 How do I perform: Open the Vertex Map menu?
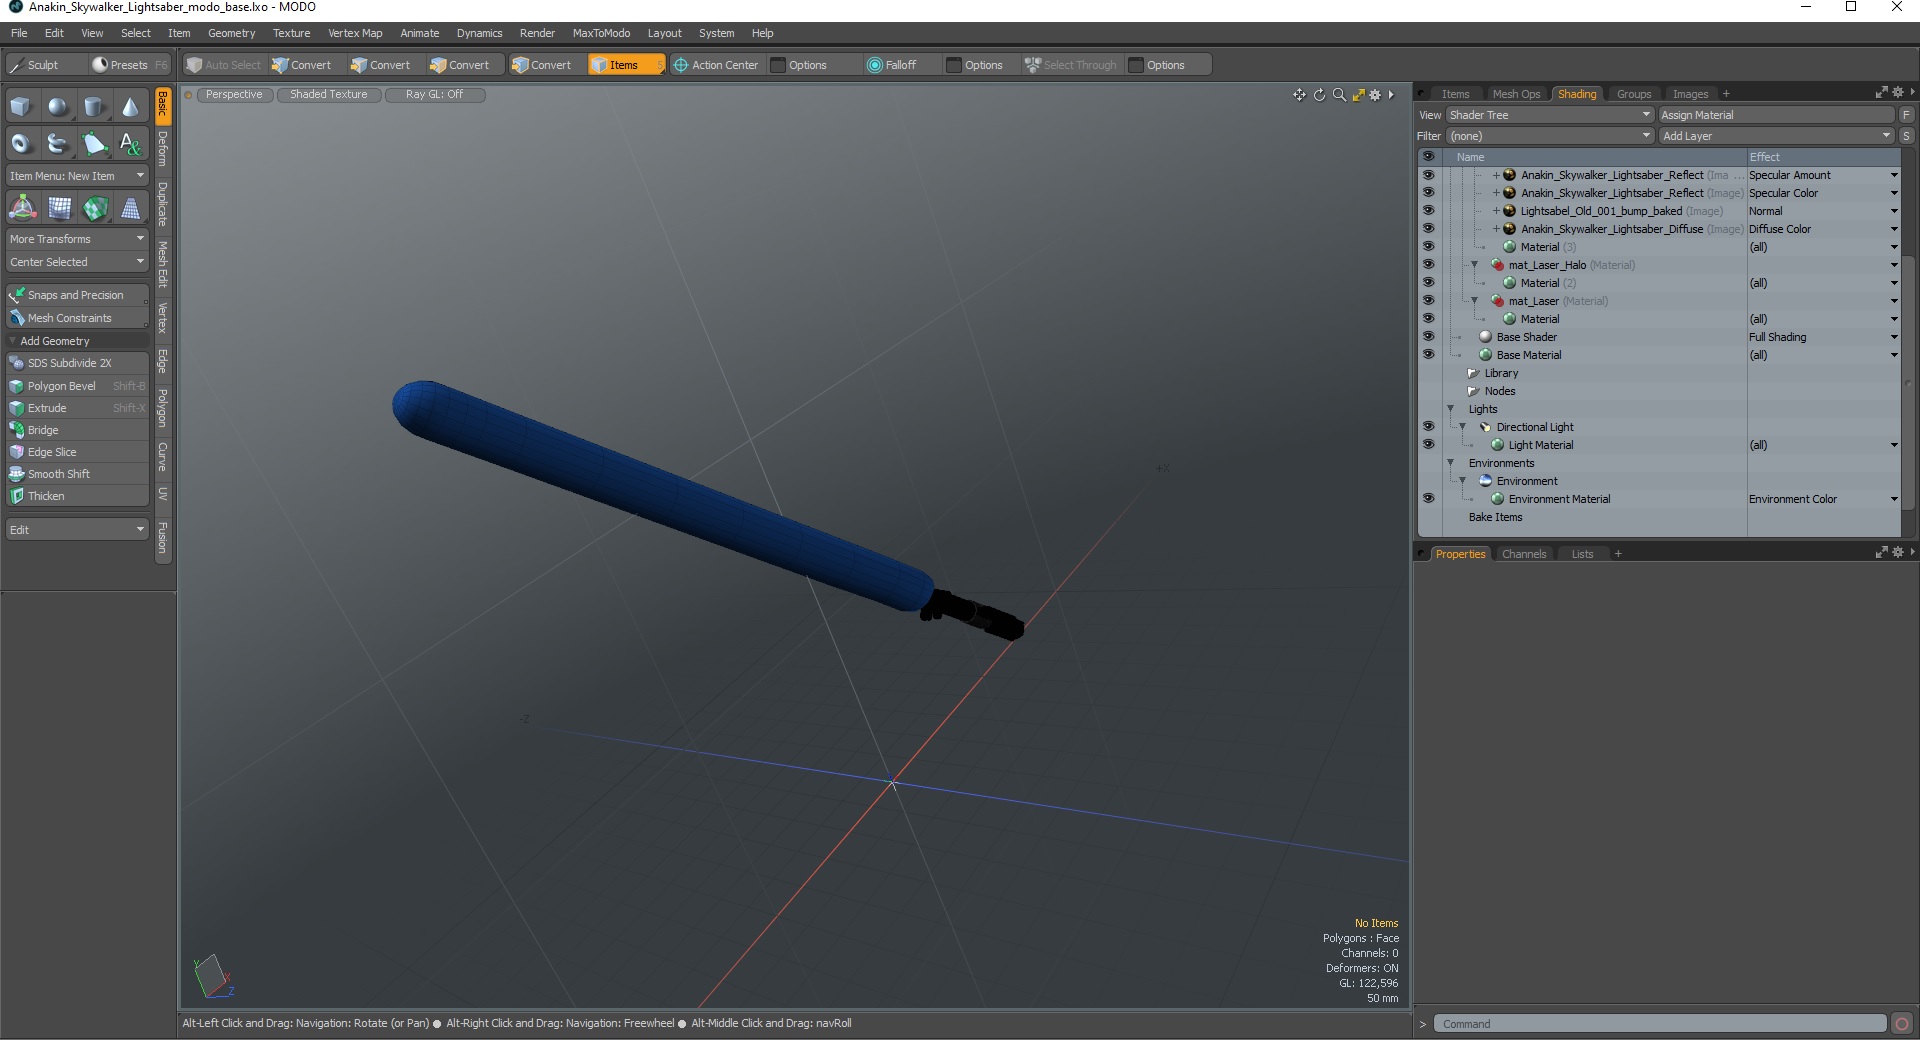pyautogui.click(x=355, y=33)
